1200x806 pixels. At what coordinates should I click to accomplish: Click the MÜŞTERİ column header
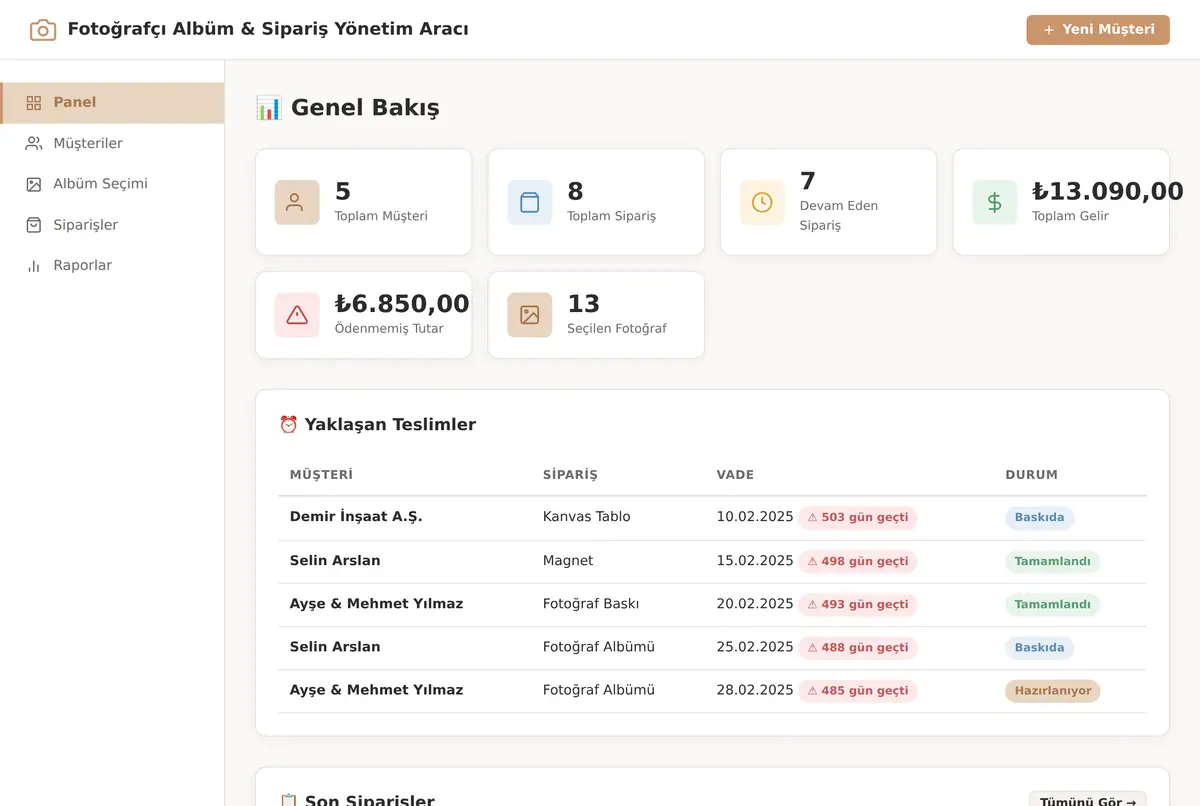click(322, 475)
